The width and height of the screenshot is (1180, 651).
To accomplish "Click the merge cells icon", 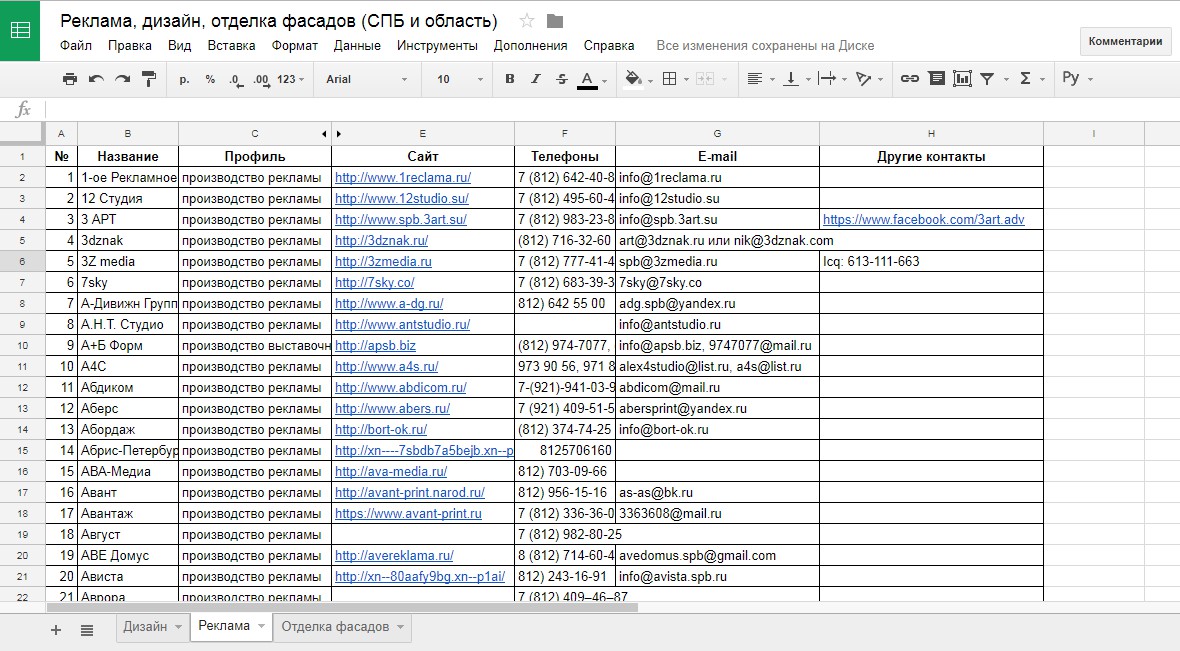I will click(704, 79).
